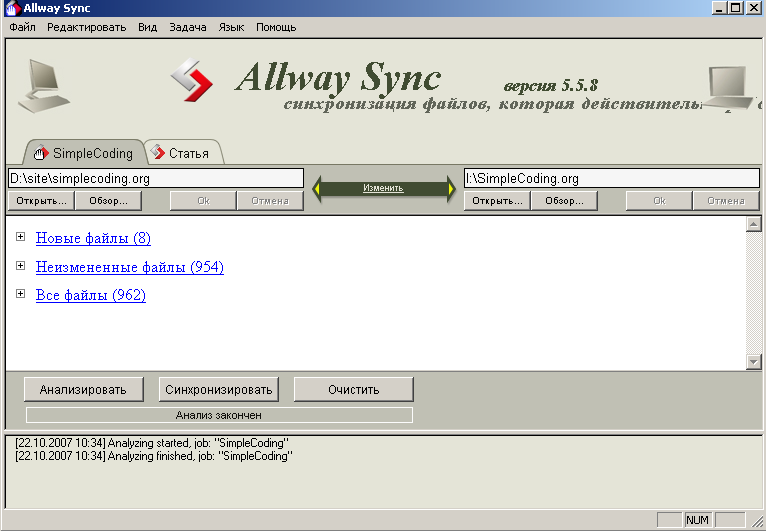Screen dimensions: 766x531
Task: Click the NUM indicator in status bar
Action: point(697,520)
